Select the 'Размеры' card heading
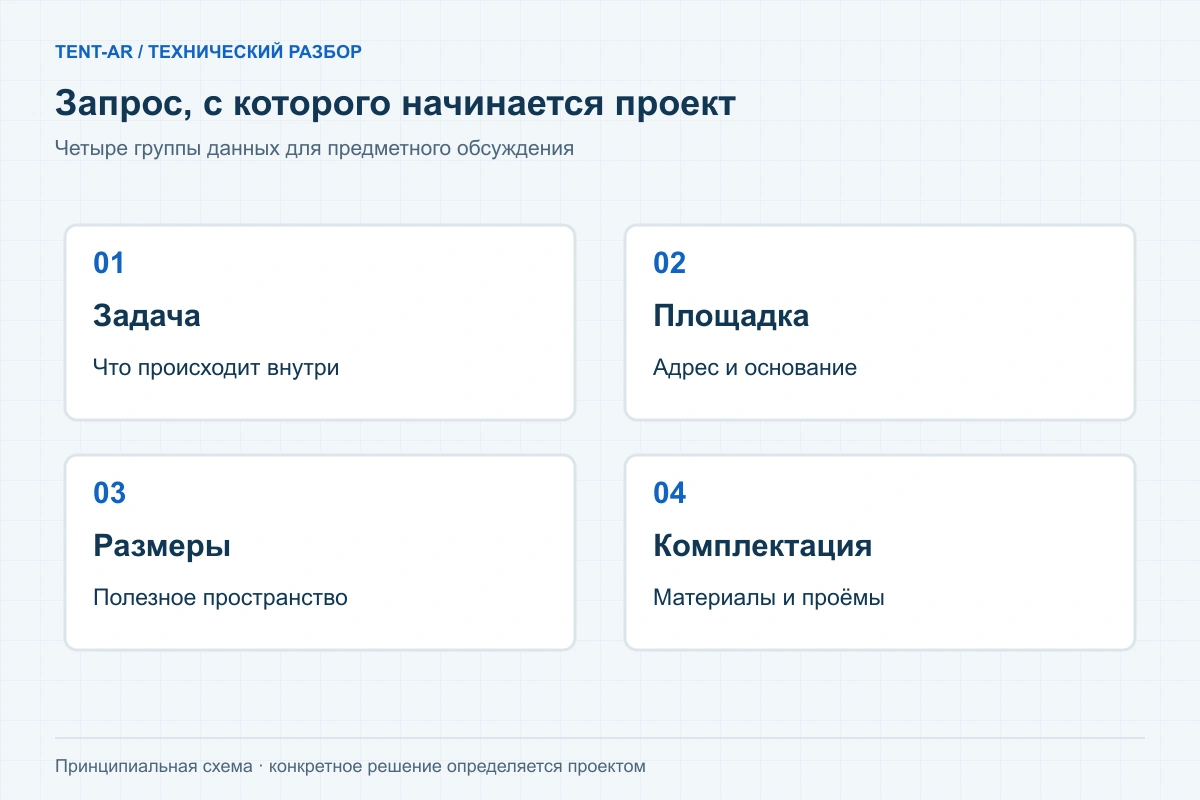The width and height of the screenshot is (1200, 800). [162, 546]
